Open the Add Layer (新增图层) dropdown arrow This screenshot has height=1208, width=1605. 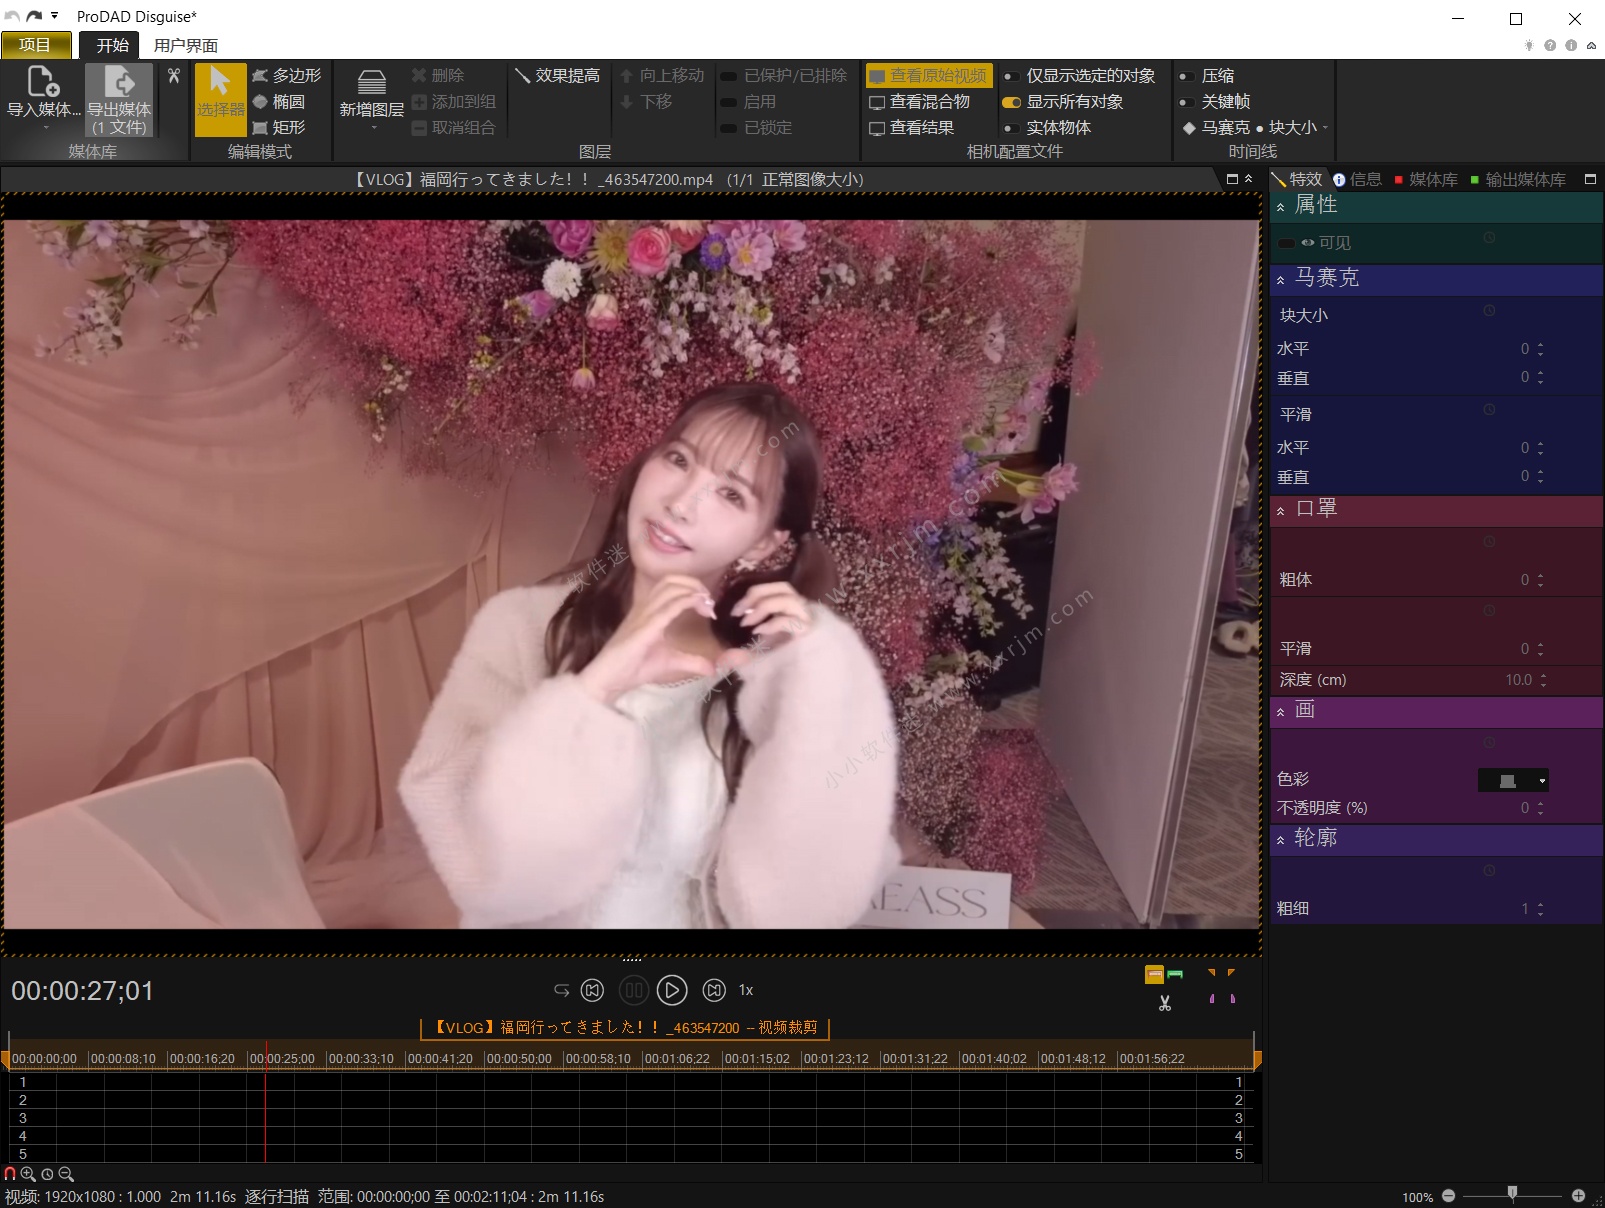(x=373, y=128)
